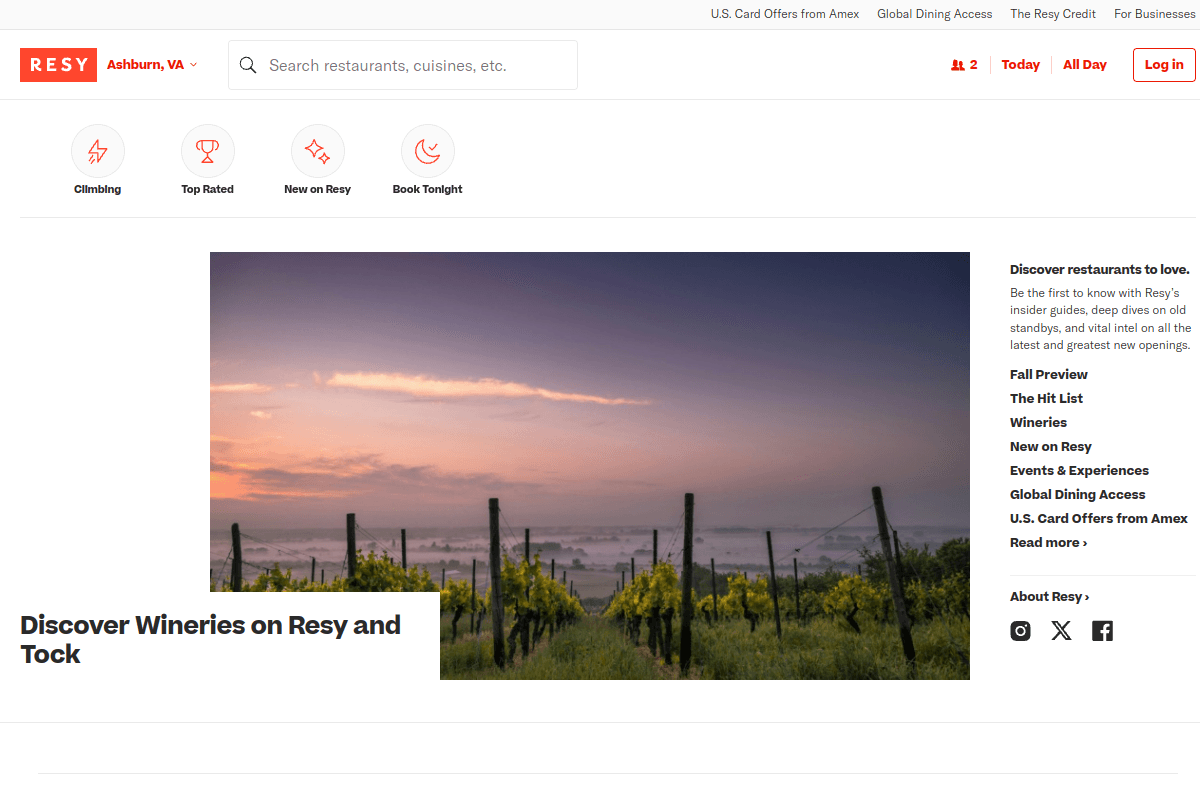
Task: Open the About Resy link
Action: (1049, 596)
